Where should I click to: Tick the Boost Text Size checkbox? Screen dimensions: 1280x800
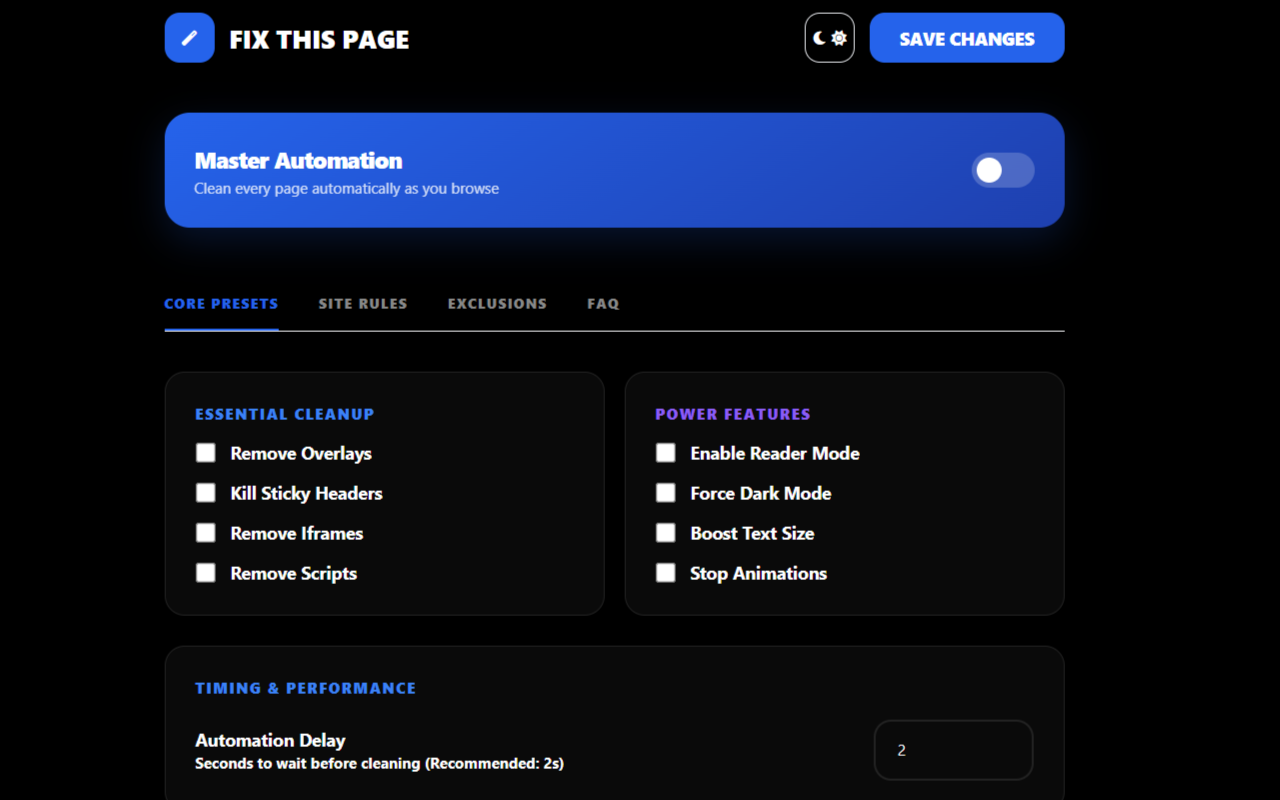(666, 533)
